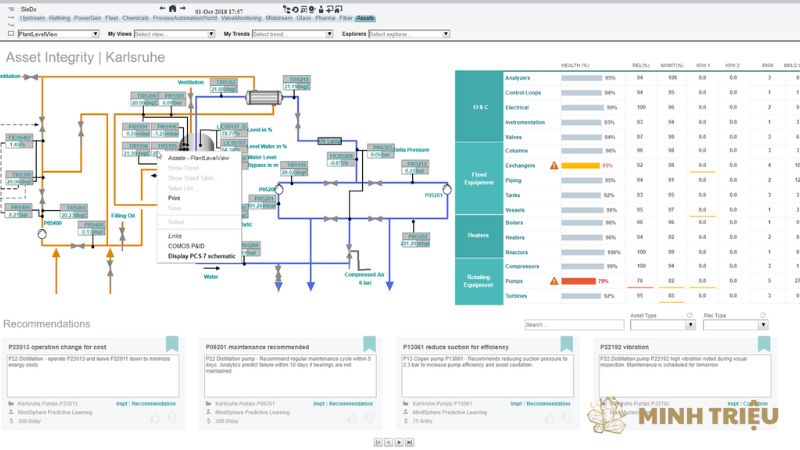
Task: Click the Exchangers warning triangle icon
Action: pyautogui.click(x=554, y=165)
